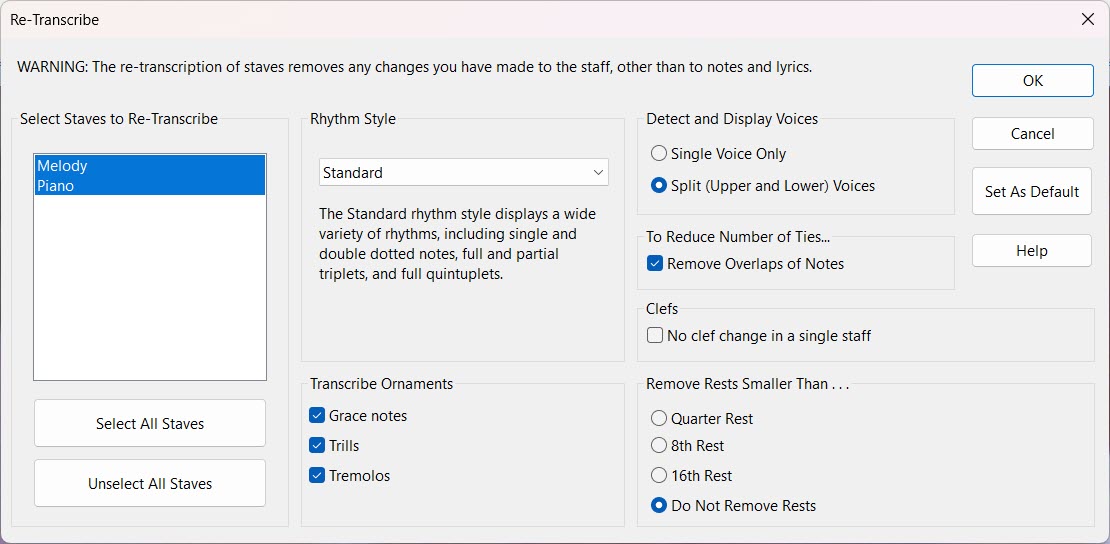The width and height of the screenshot is (1110, 544).
Task: Pick the 16th Rest option
Action: [x=659, y=476]
